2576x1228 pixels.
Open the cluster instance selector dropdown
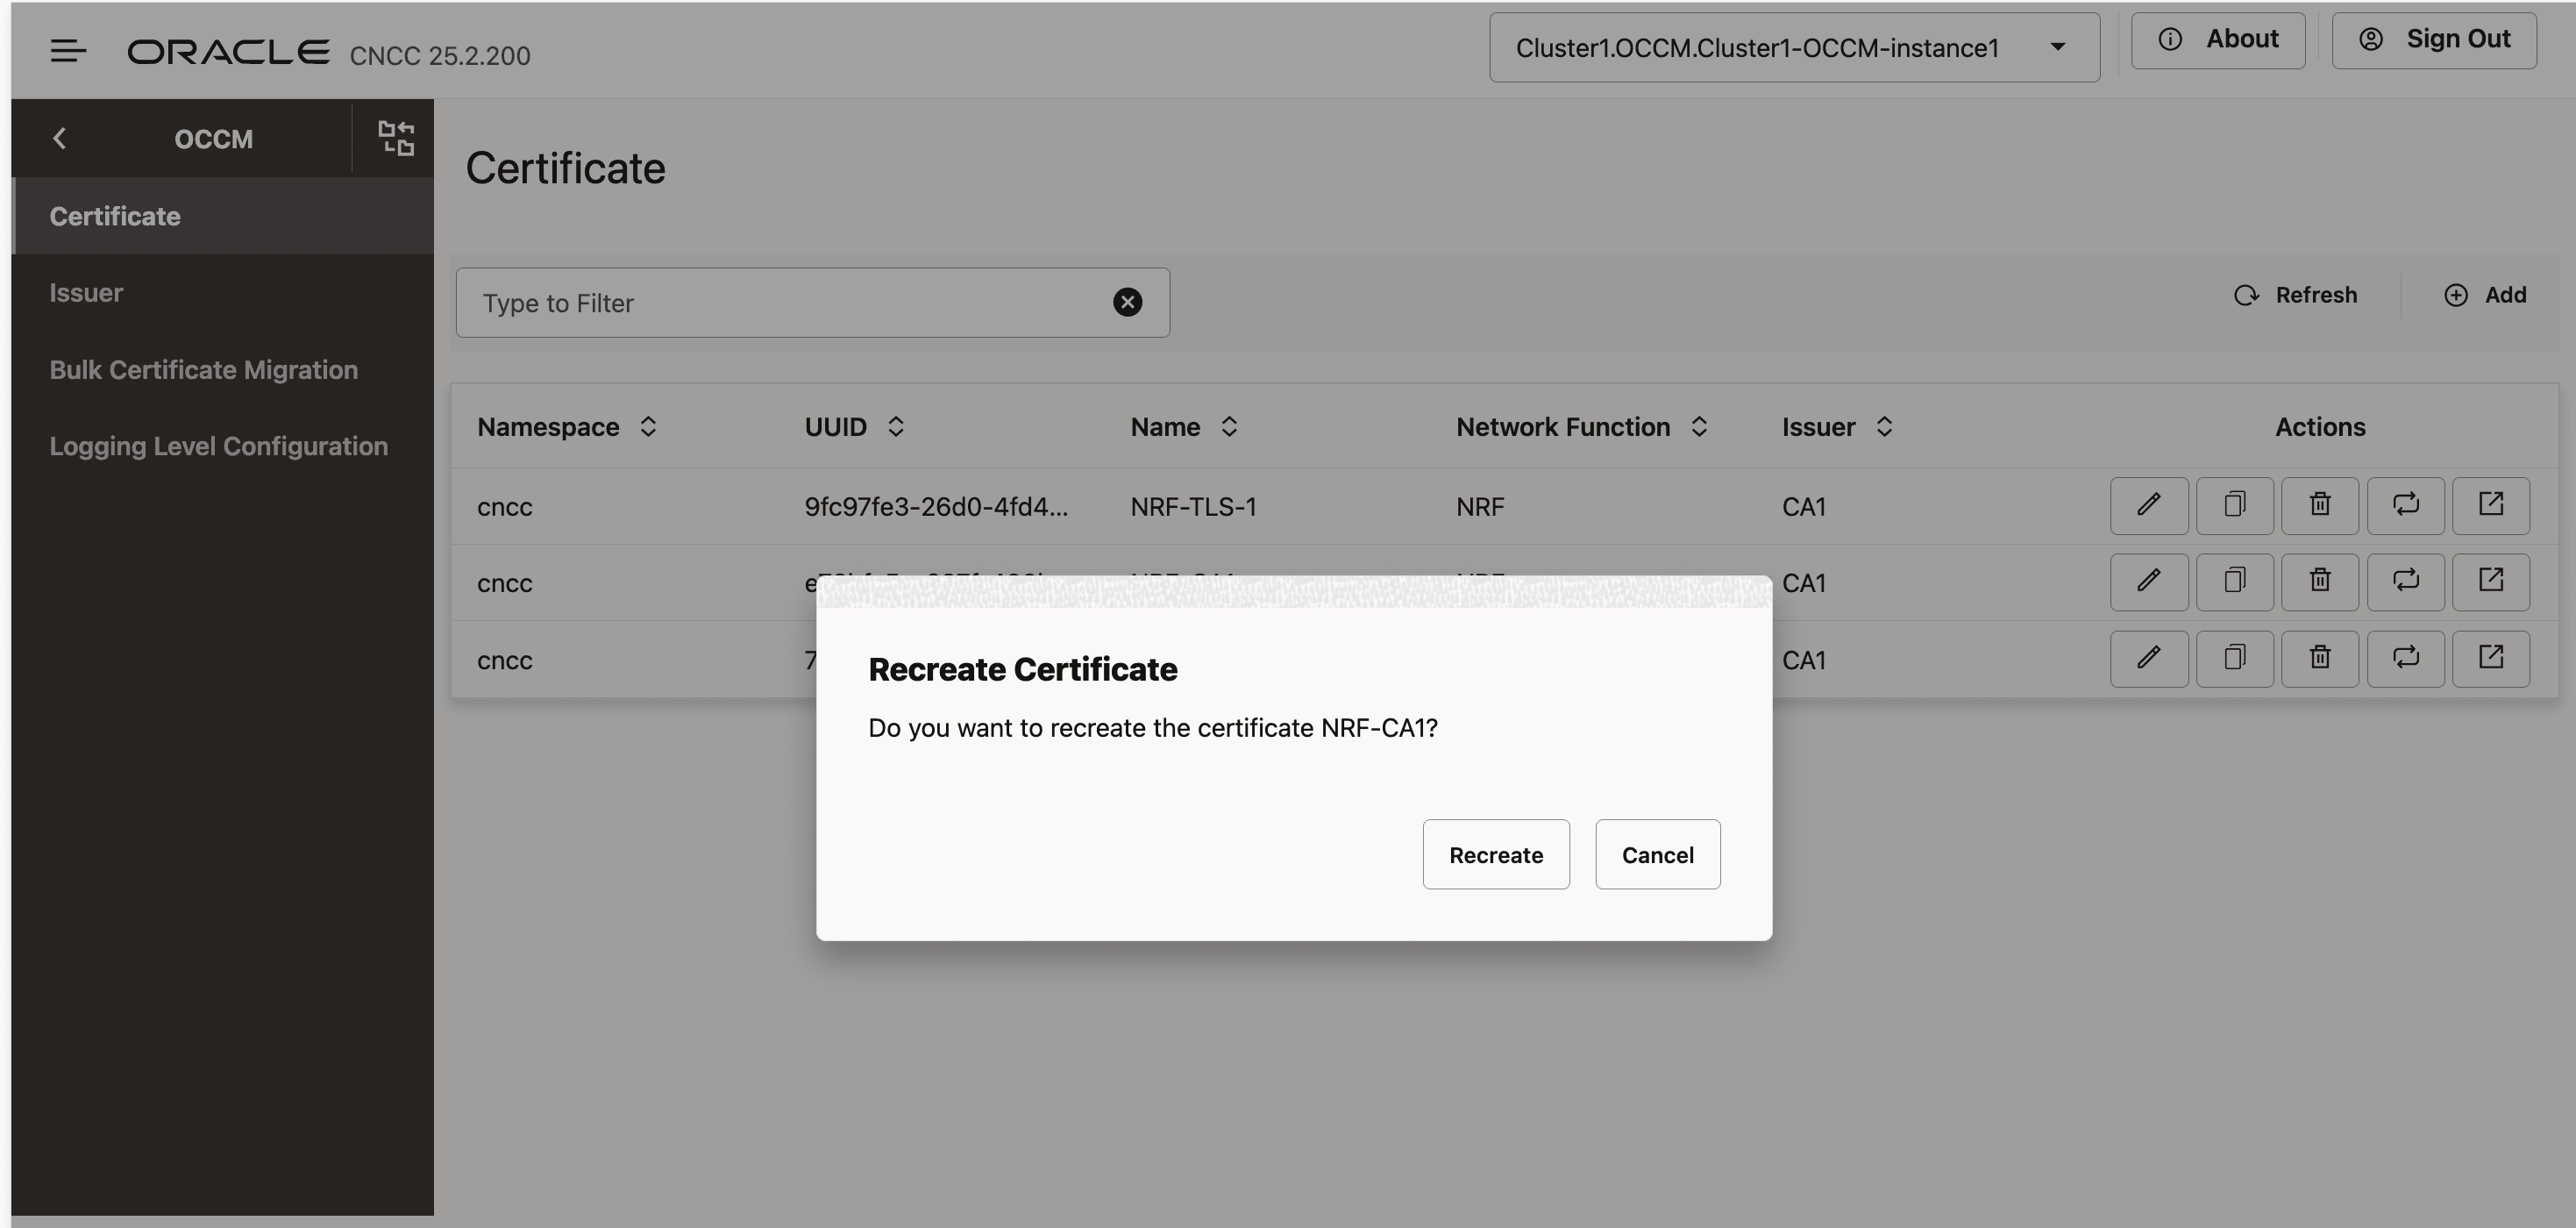click(2058, 47)
